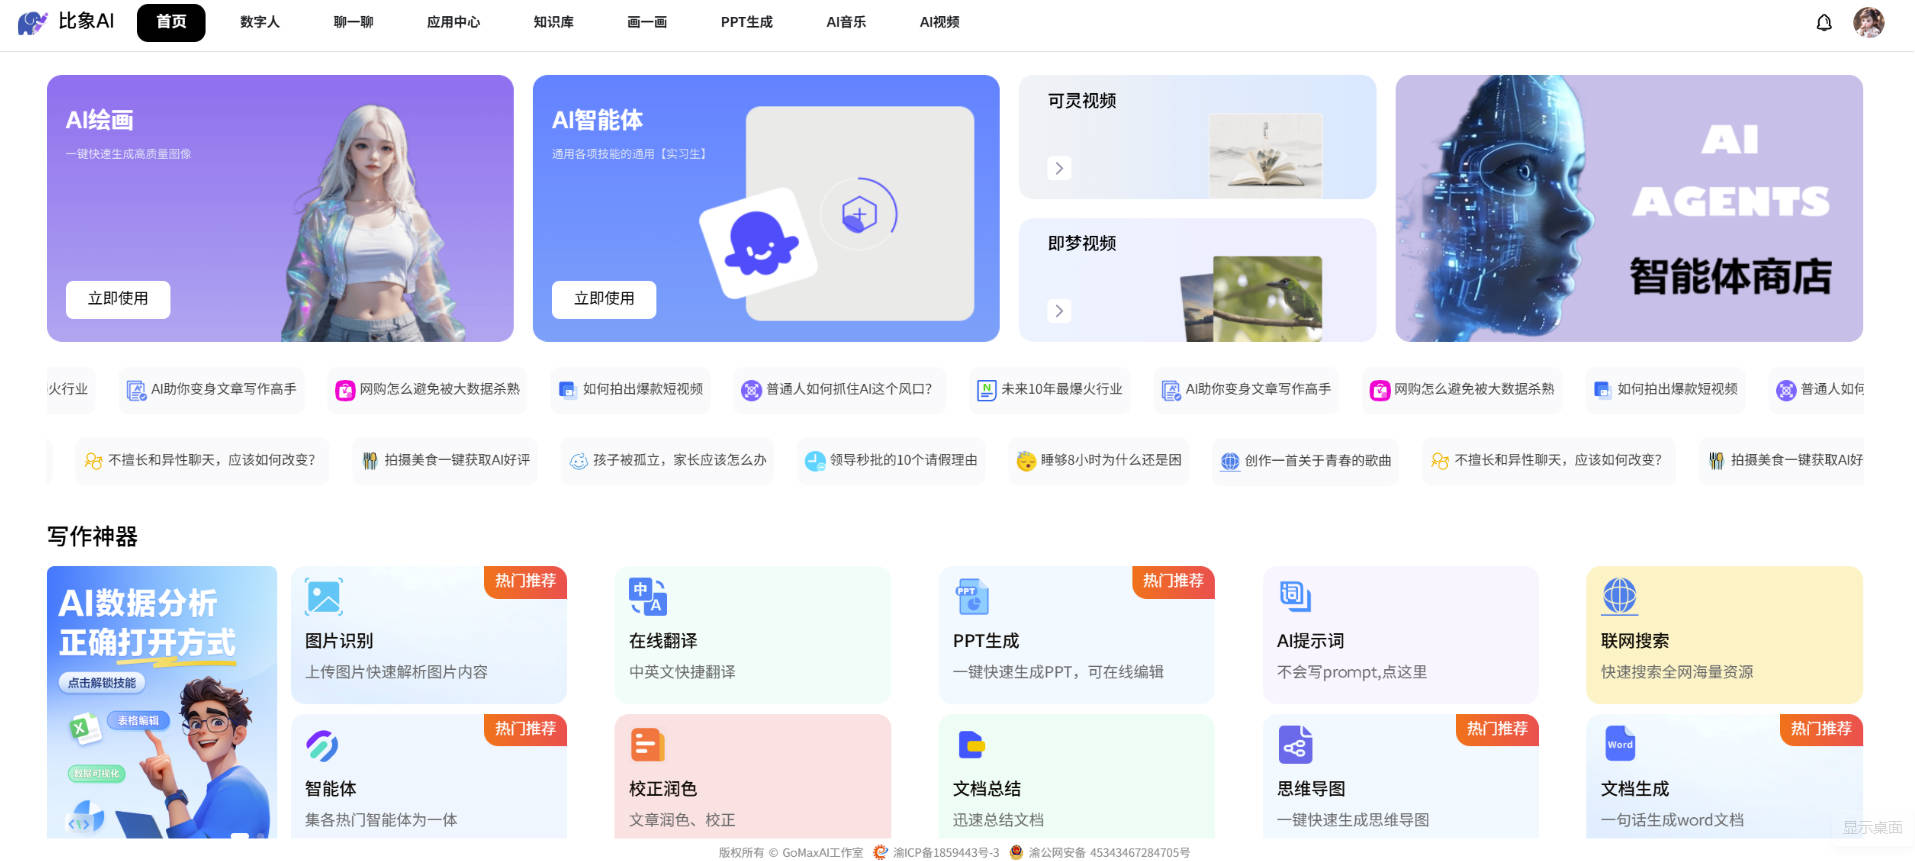The width and height of the screenshot is (1915, 861).
Task: Open AI音乐 in the top navigation
Action: click(x=846, y=22)
